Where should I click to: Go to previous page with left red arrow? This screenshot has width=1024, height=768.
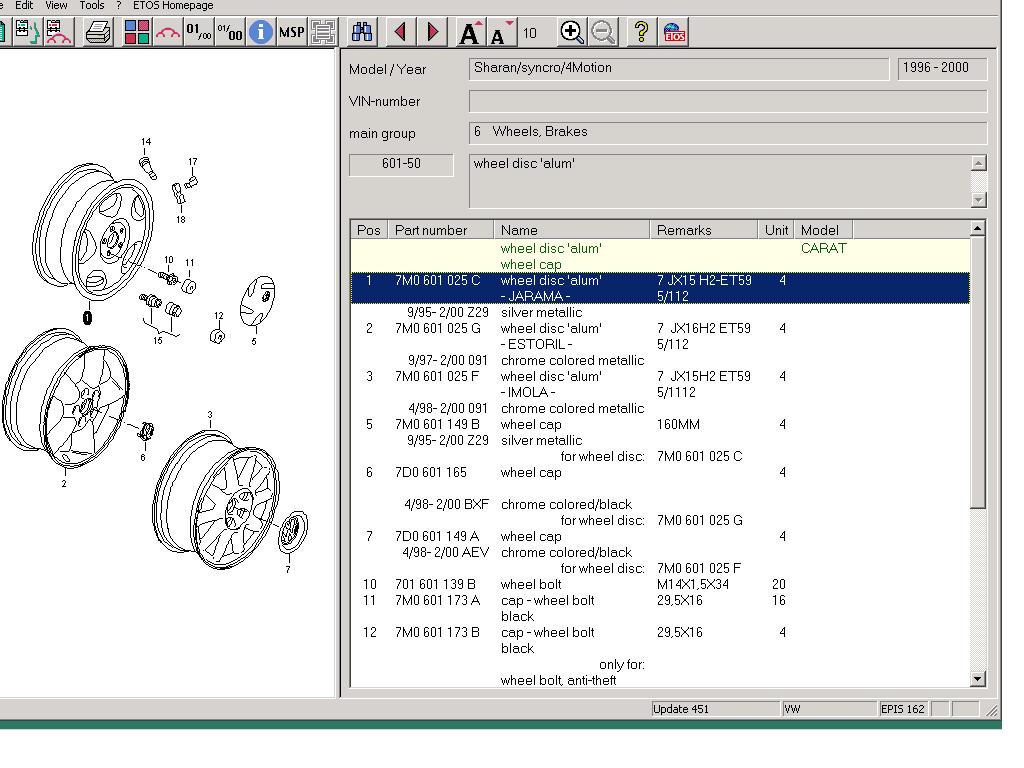[x=401, y=33]
